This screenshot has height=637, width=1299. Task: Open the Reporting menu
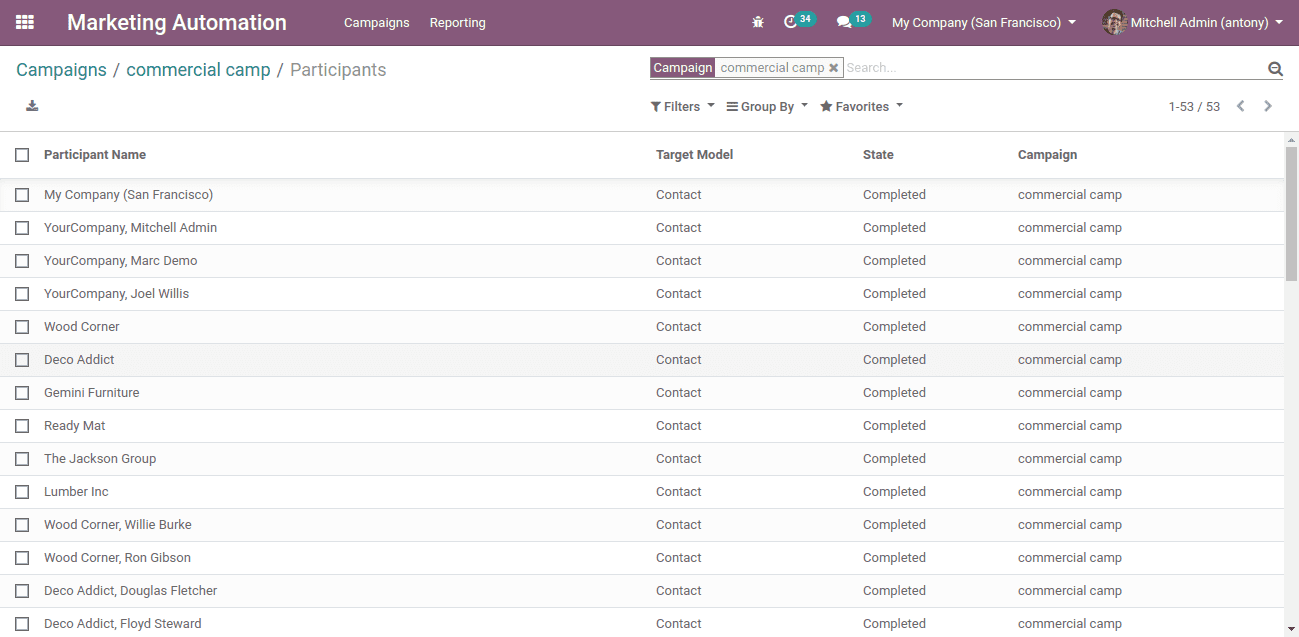(x=458, y=22)
